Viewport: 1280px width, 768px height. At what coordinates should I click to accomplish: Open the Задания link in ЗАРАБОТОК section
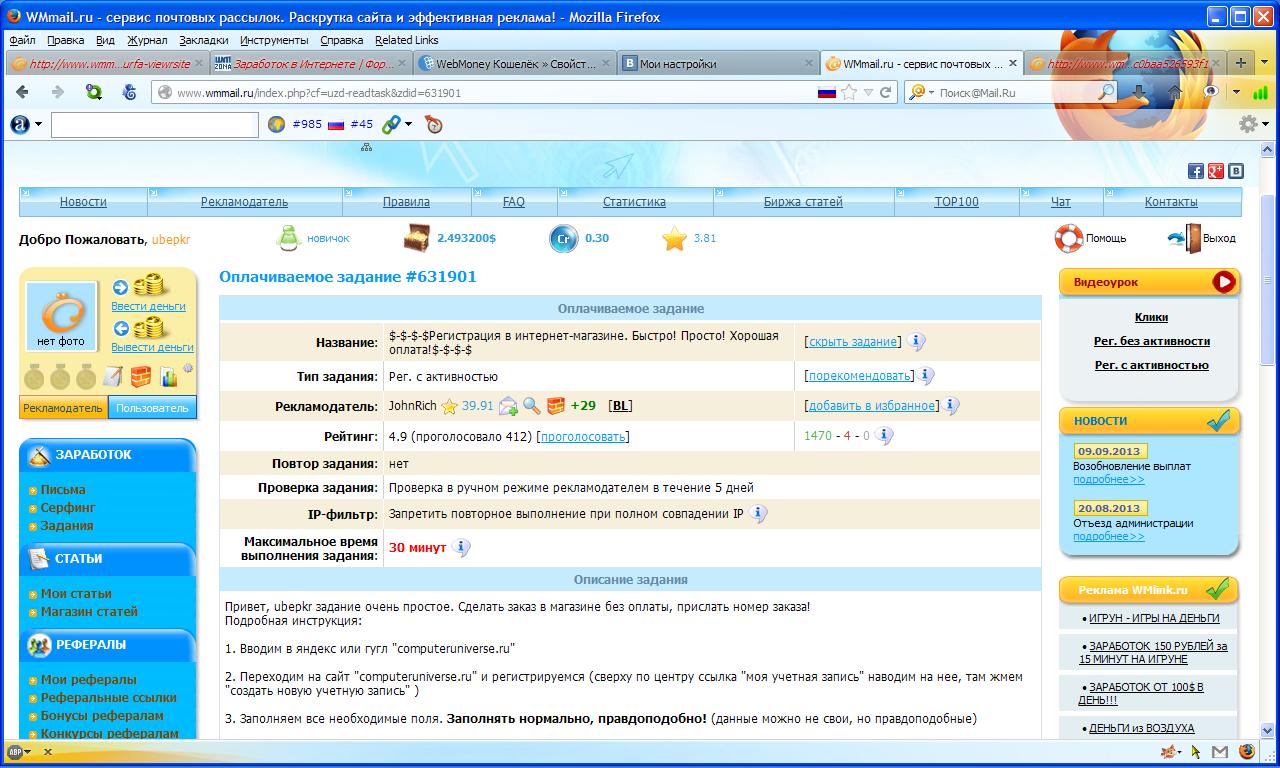point(67,526)
